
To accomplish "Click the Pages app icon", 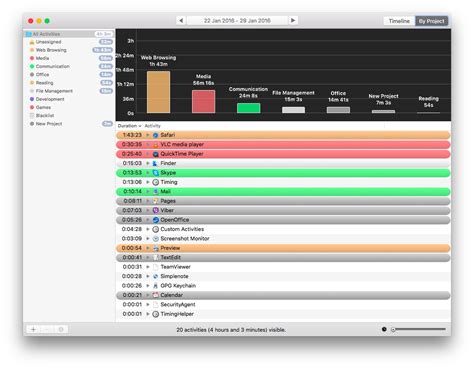I will click(x=155, y=201).
